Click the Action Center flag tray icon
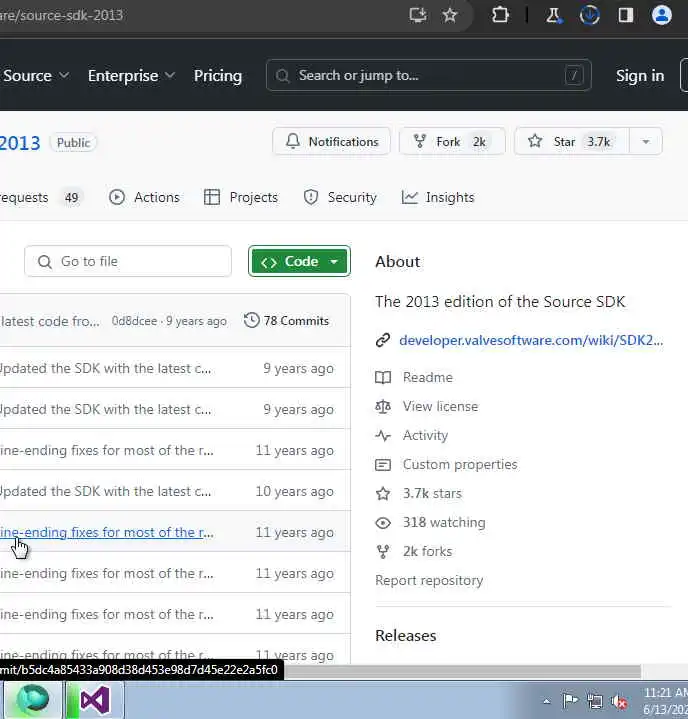 click(570, 701)
